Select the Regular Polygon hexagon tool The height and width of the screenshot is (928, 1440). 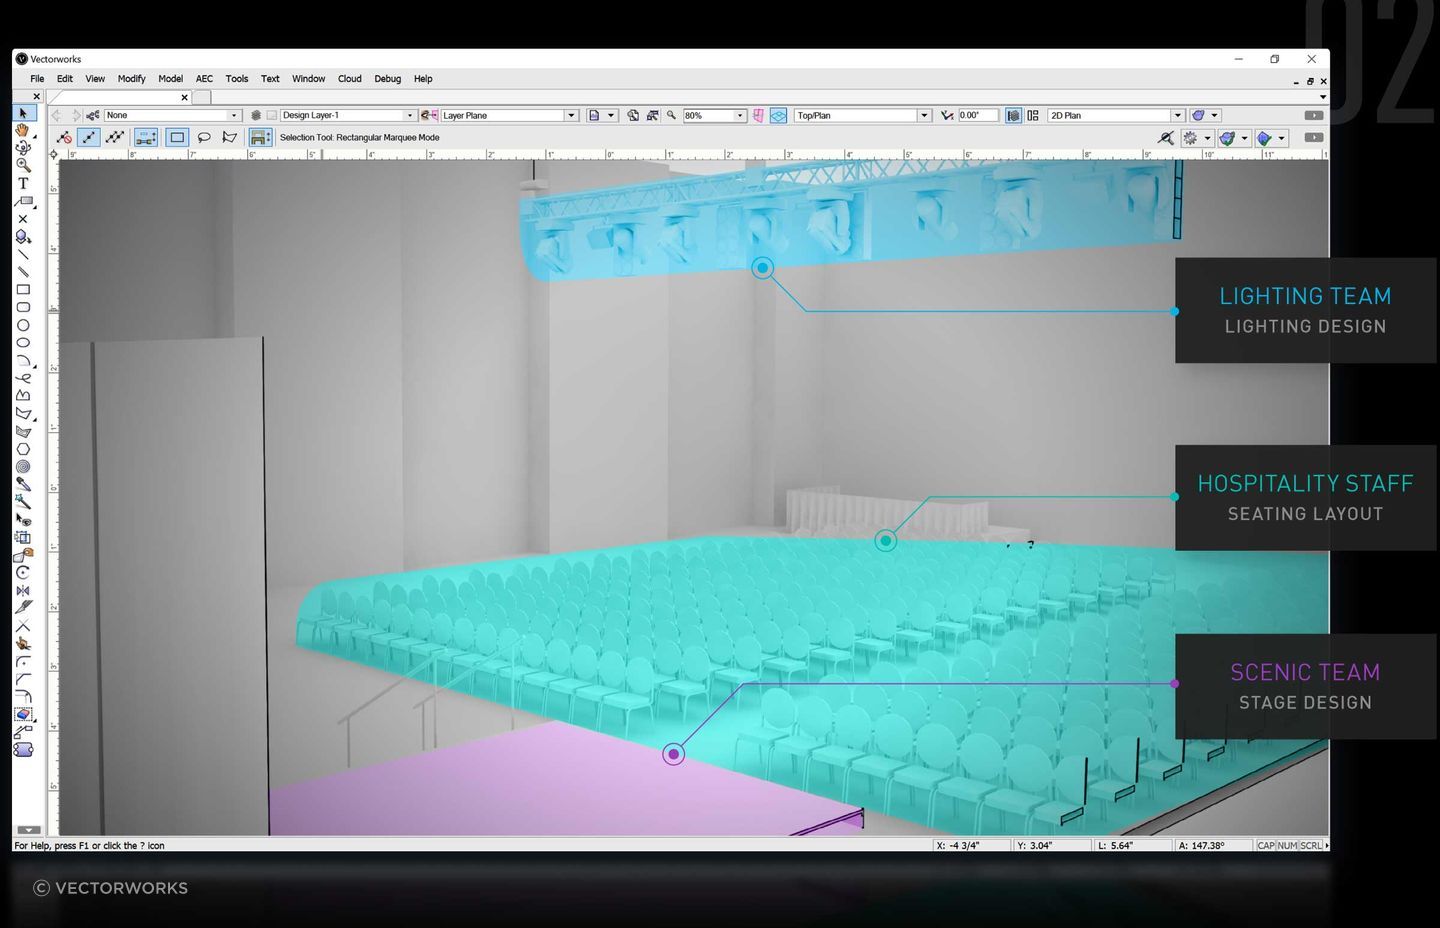click(23, 449)
